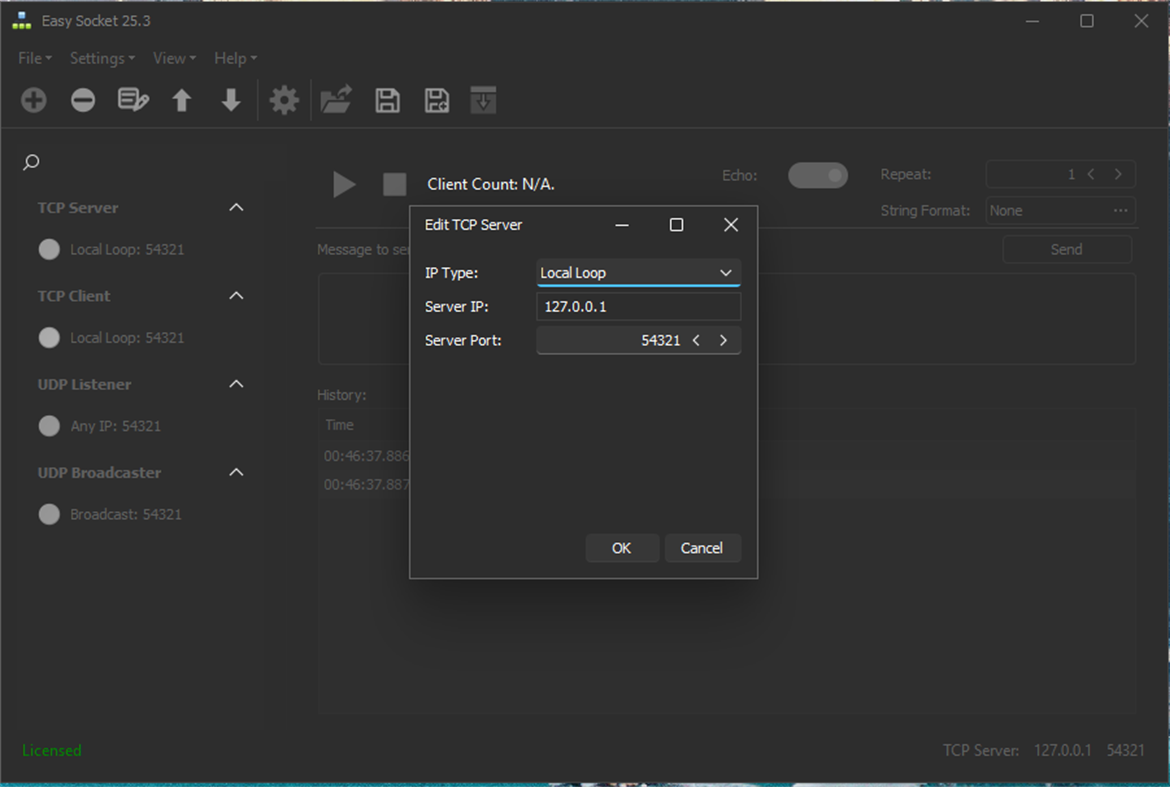Select Local Loop: 54321 under TCP Server

tap(127, 250)
